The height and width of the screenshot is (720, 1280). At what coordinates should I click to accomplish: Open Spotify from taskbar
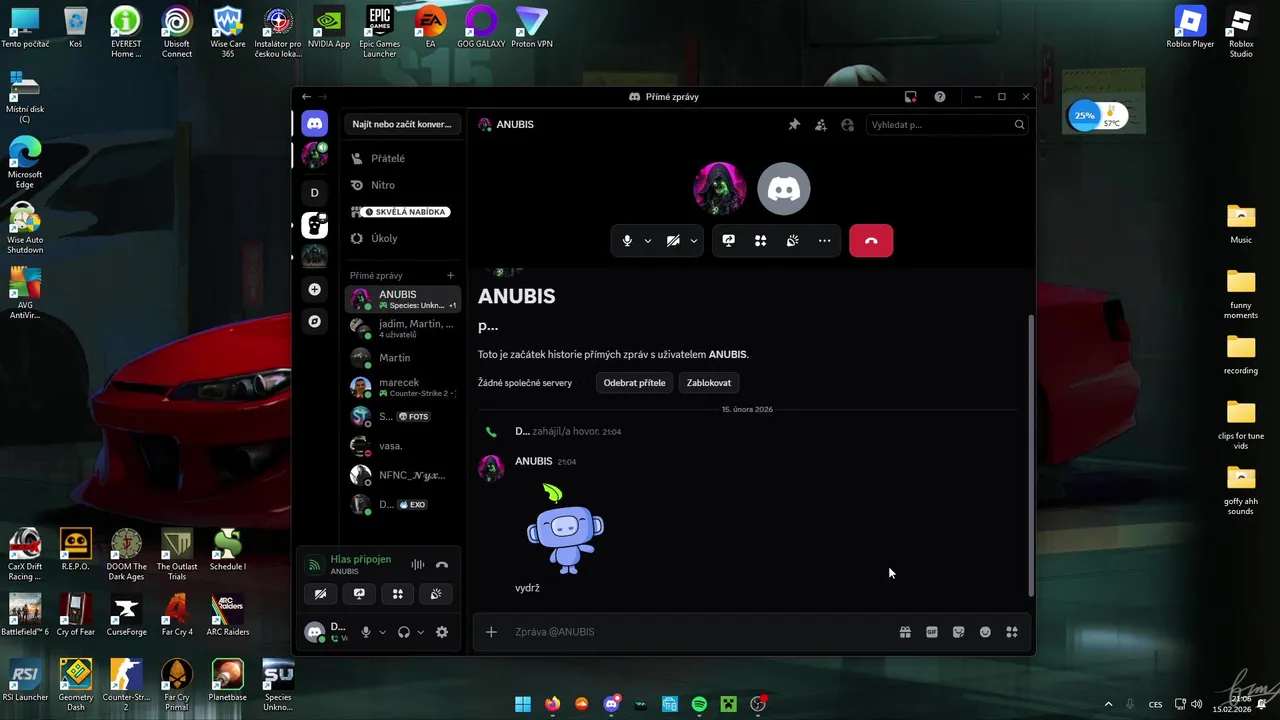(699, 704)
